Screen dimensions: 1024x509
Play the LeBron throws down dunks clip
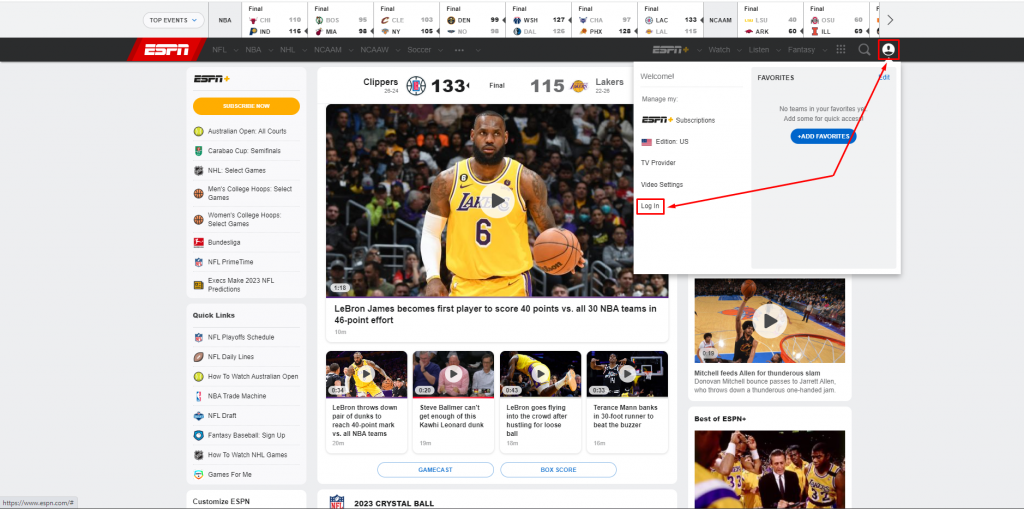click(x=364, y=374)
